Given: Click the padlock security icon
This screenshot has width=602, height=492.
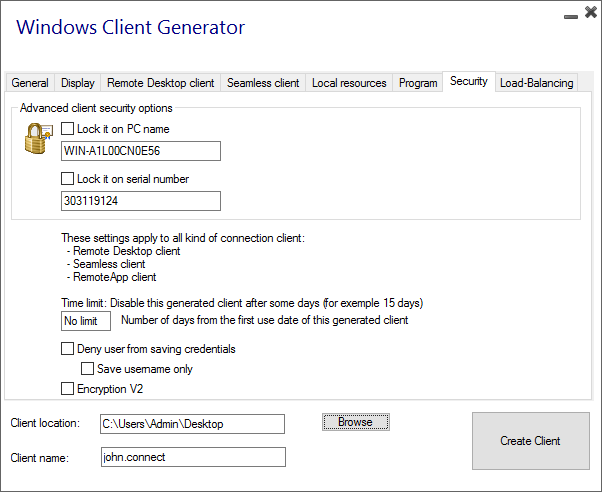Looking at the screenshot, I should (38, 138).
